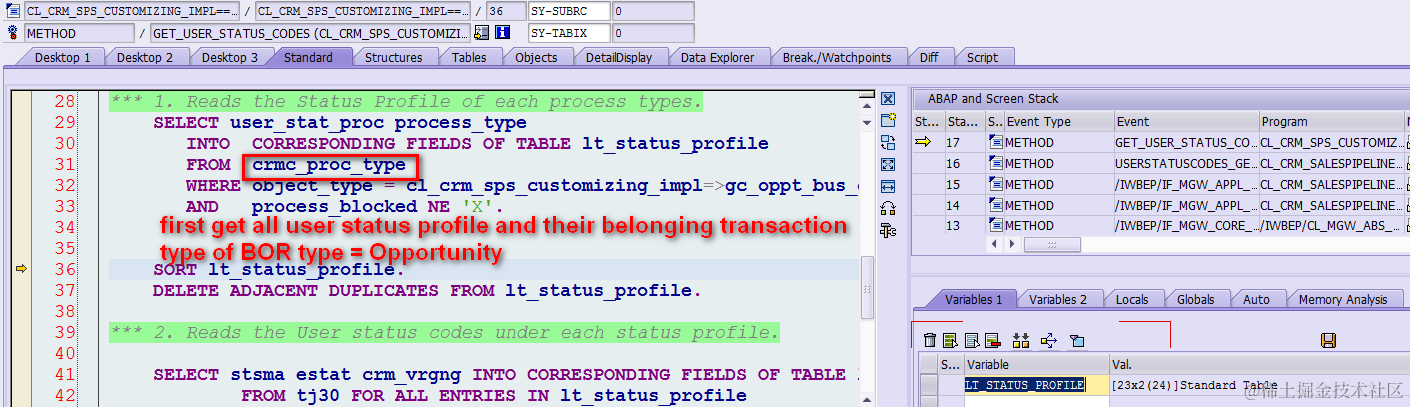Click line number 41 in the editor margin
Screen dimensions: 1410x407
(x=65, y=375)
